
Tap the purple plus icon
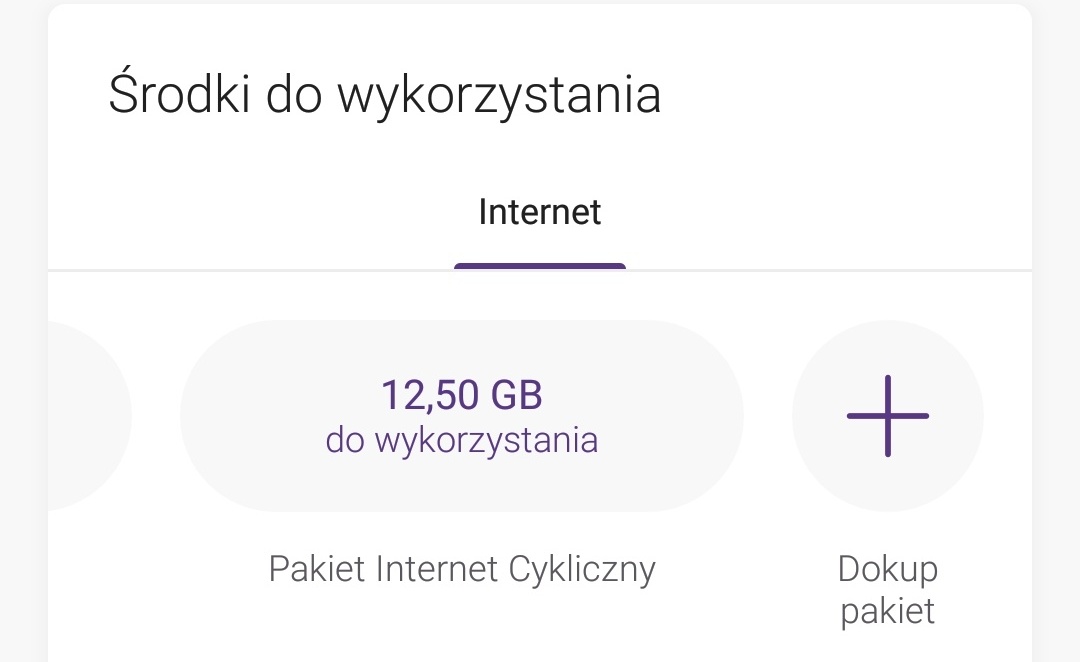(x=888, y=416)
